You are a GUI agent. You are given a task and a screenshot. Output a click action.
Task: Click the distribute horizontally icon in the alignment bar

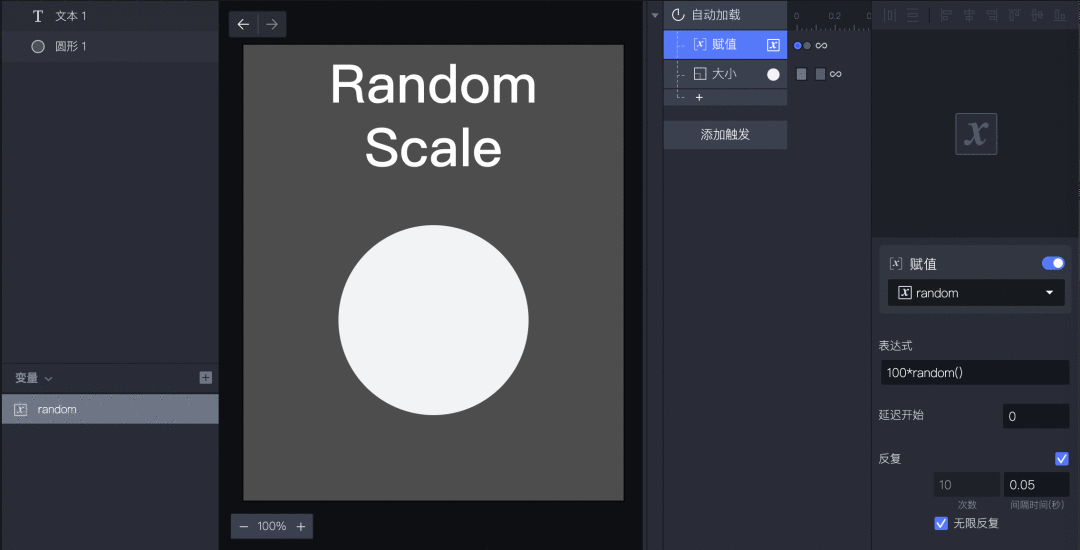click(x=890, y=15)
